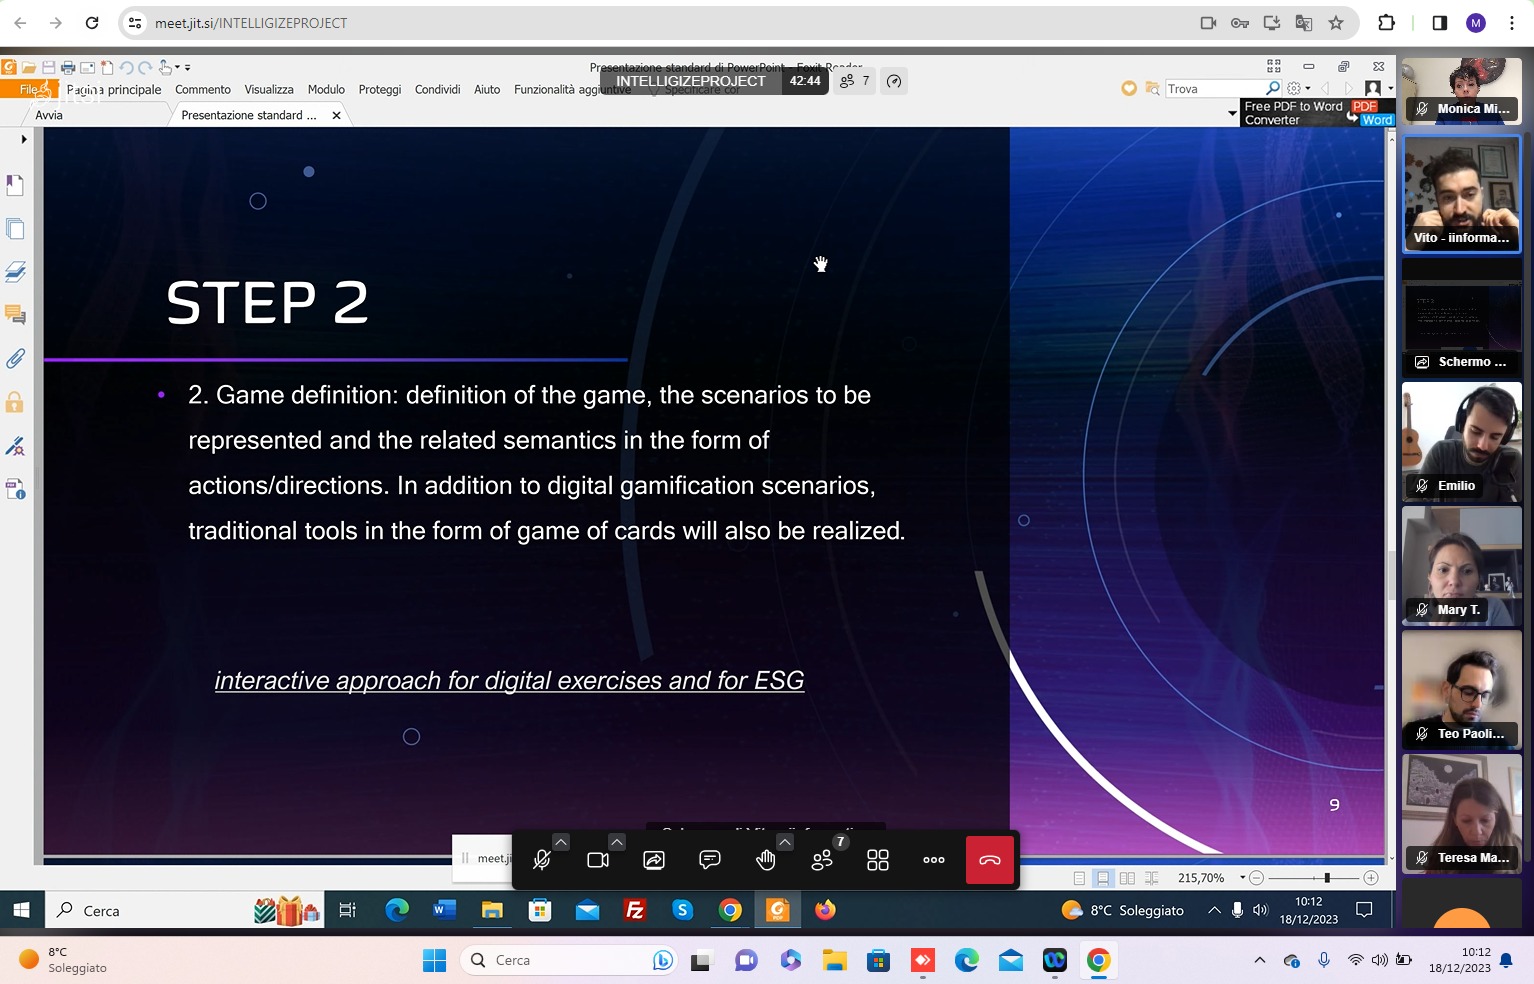Open the Foxit File menu

click(29, 89)
